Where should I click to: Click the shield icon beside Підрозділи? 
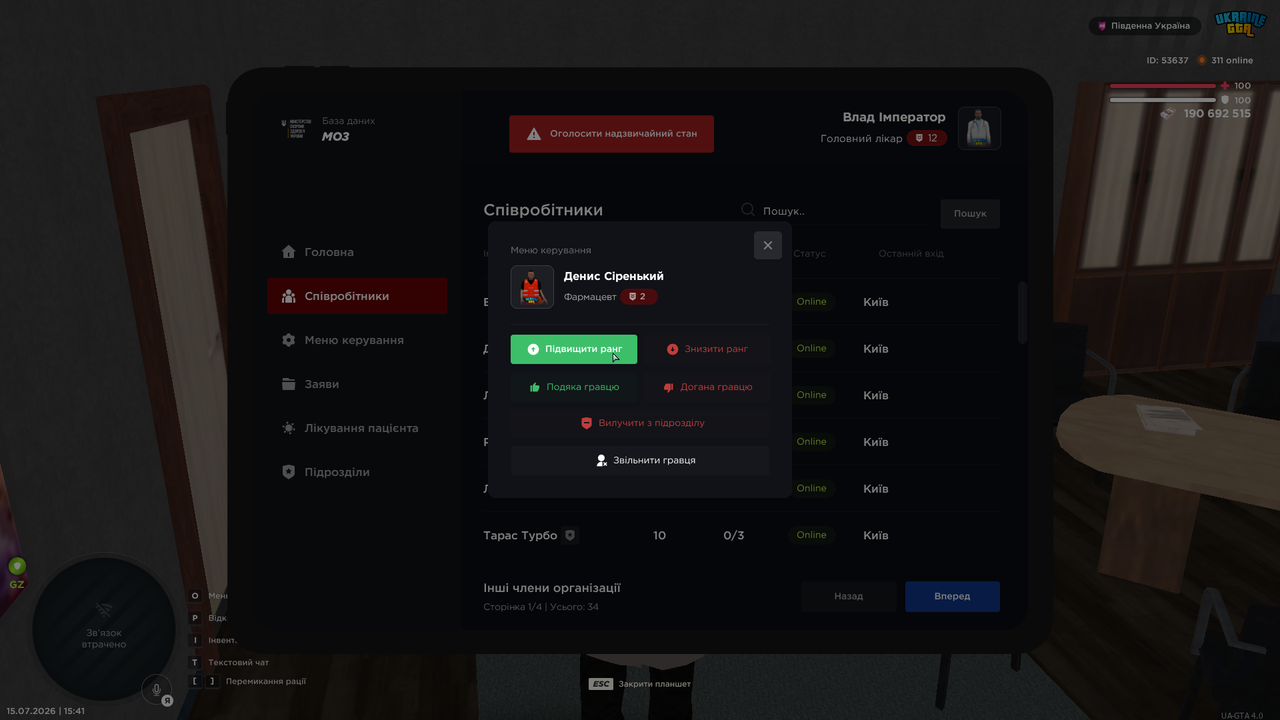click(x=289, y=472)
